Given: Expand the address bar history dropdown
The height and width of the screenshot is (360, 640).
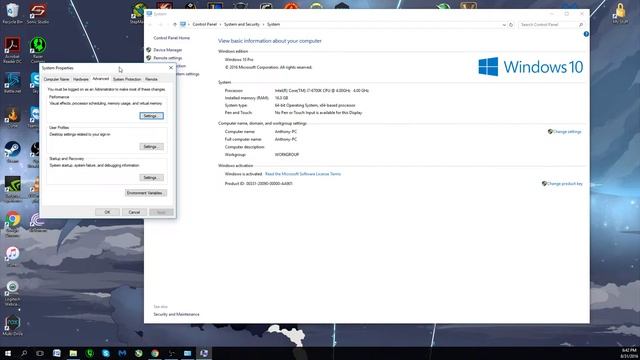Looking at the screenshot, I should (504, 24).
